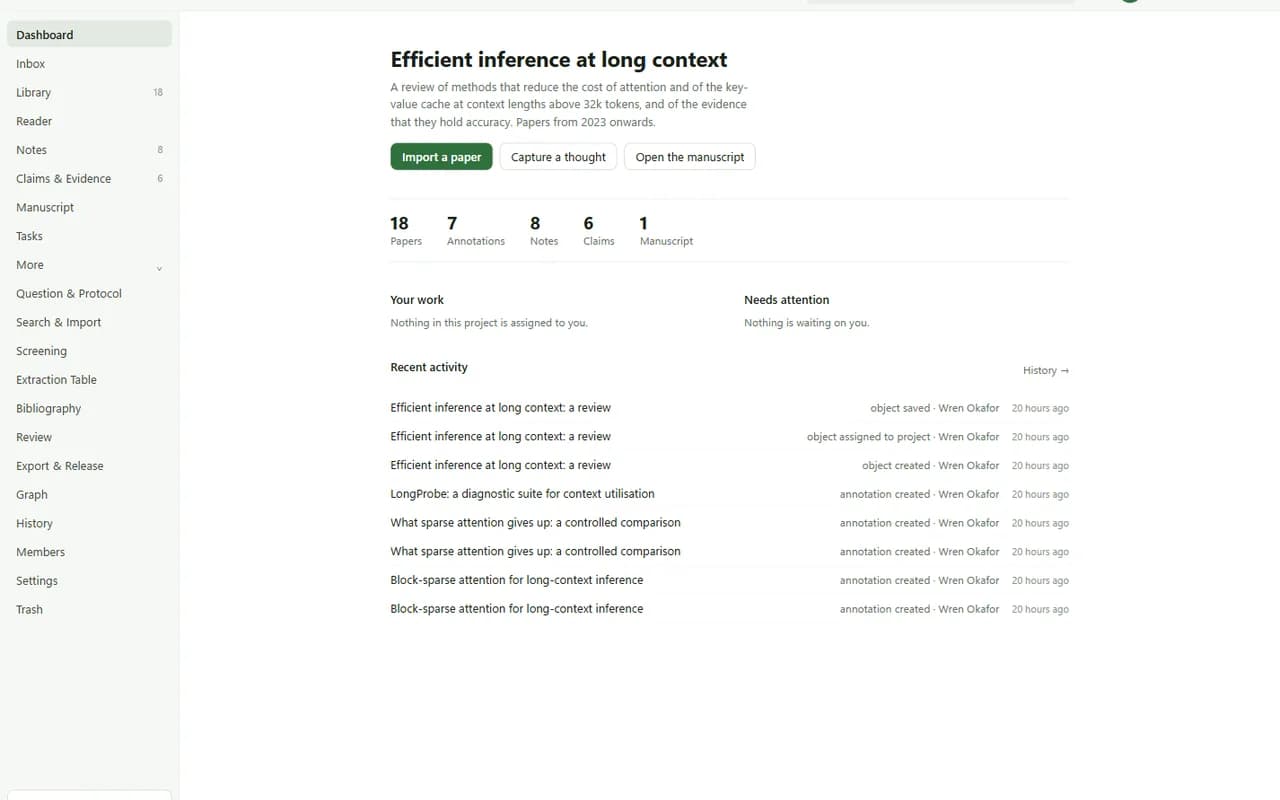Follow the History arrow link beside Recent activity

pos(1046,371)
